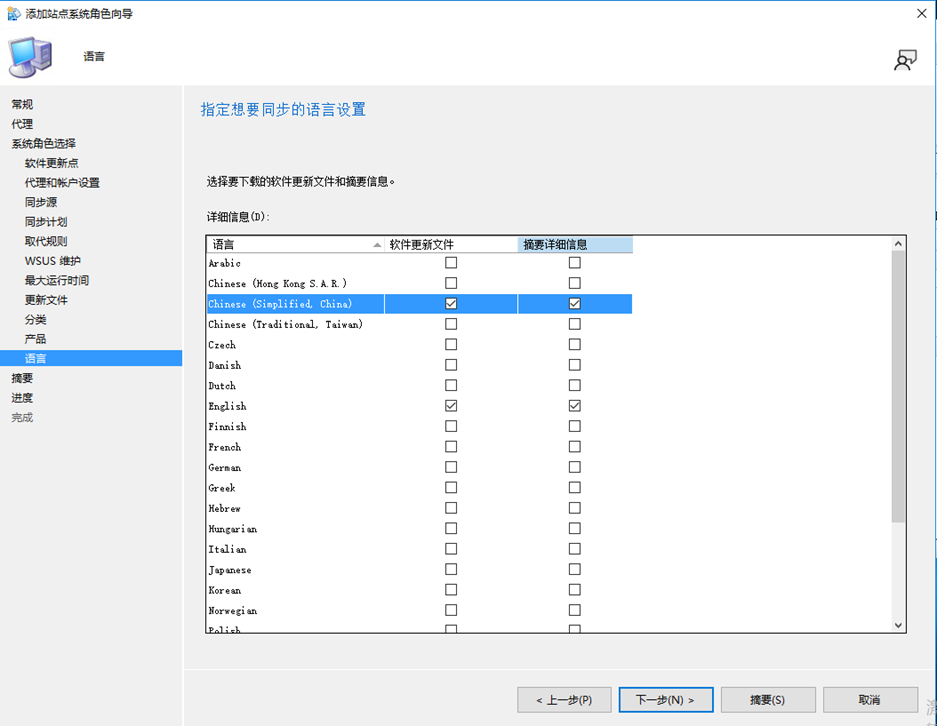
Task: Select the Chinese (Simplified, China) row
Action: point(419,304)
